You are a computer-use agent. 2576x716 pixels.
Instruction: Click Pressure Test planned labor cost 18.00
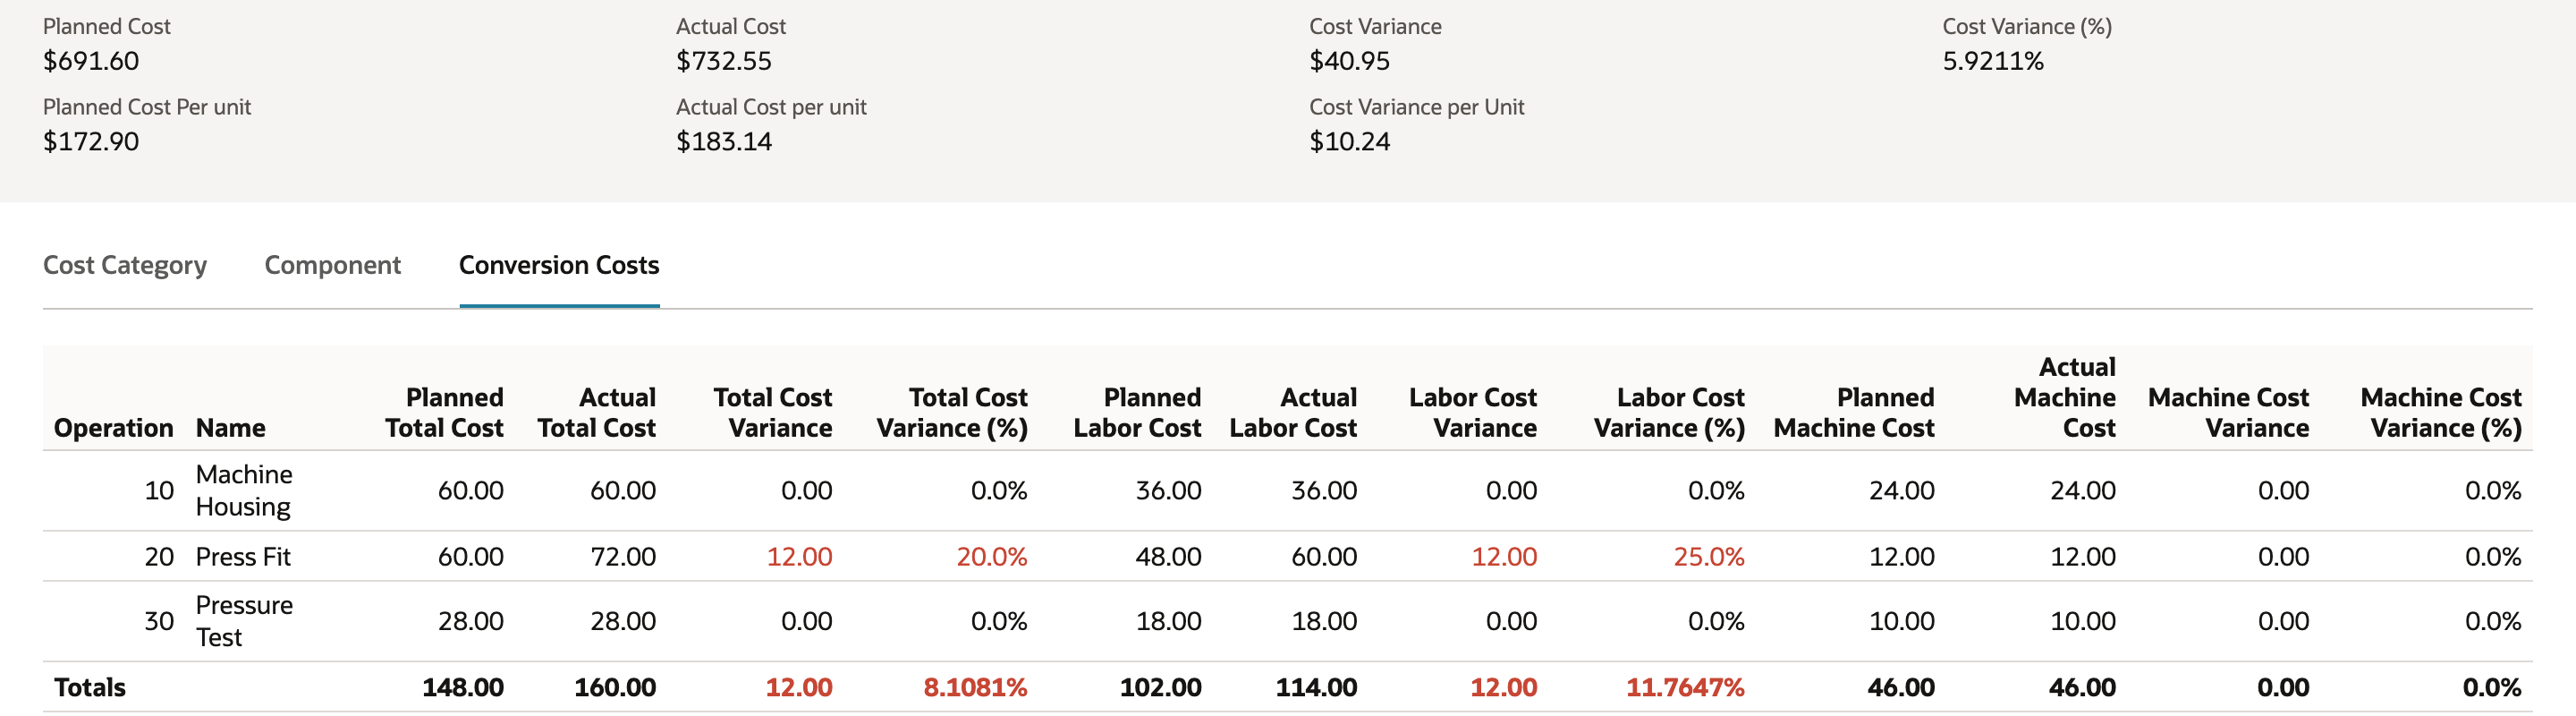[1168, 621]
